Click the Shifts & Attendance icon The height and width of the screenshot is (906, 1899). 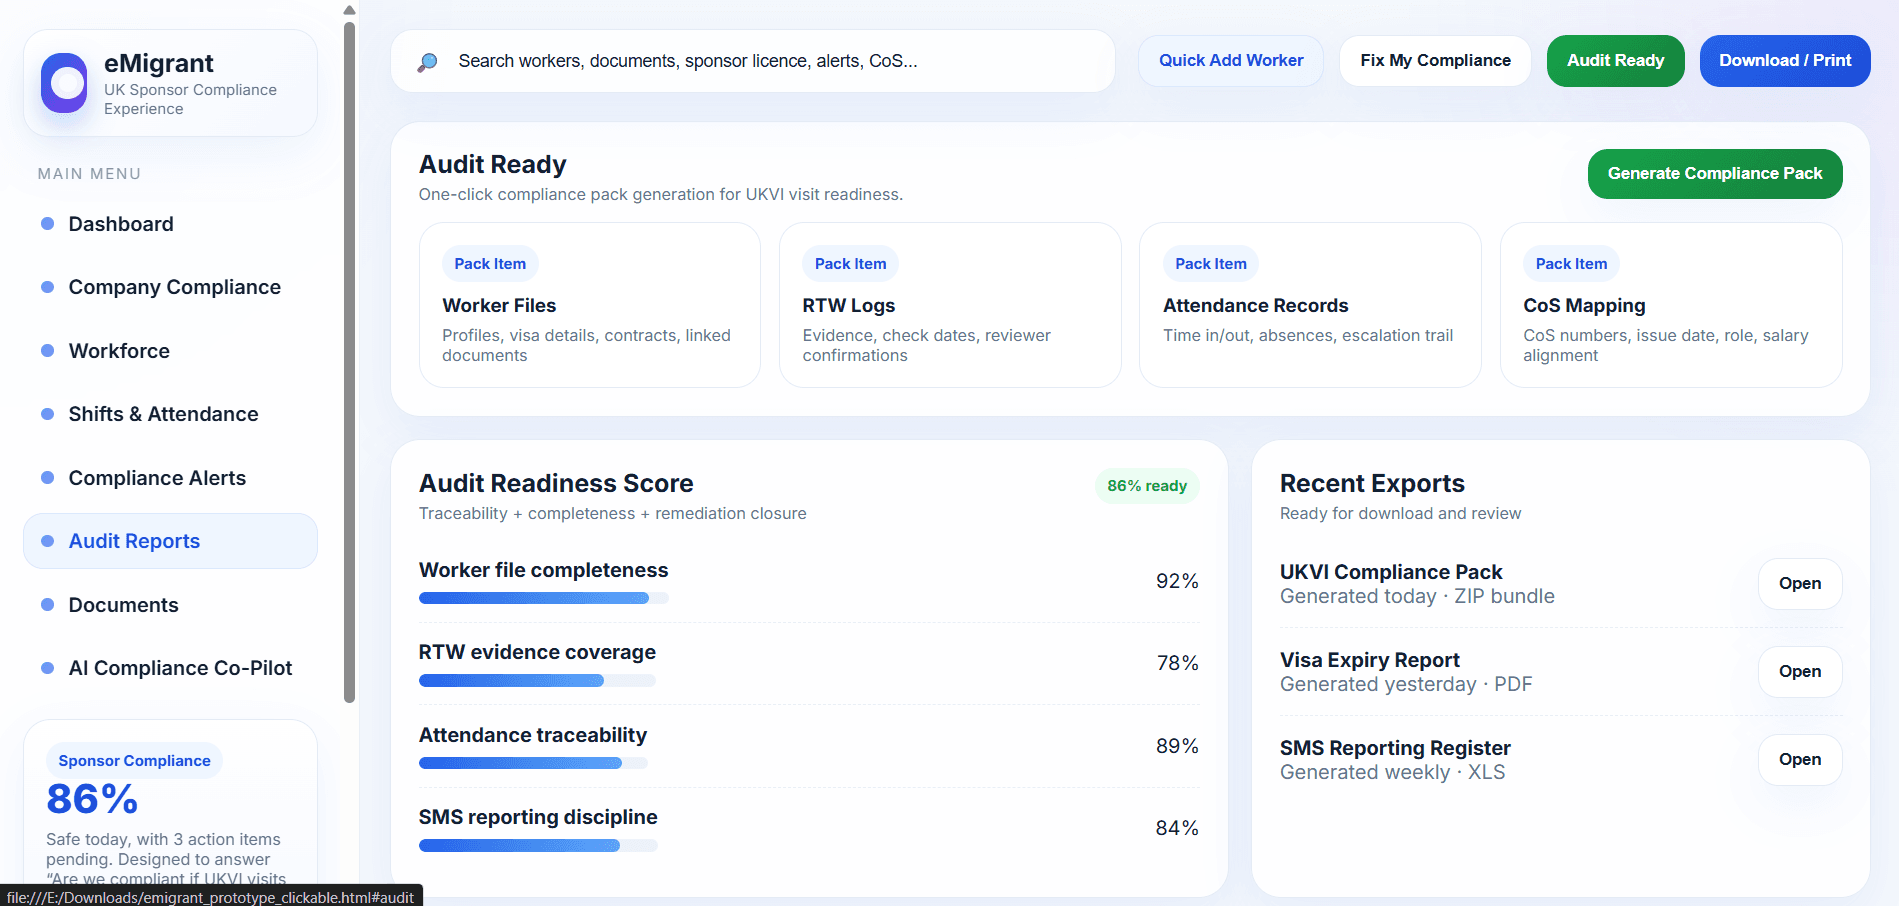(48, 414)
